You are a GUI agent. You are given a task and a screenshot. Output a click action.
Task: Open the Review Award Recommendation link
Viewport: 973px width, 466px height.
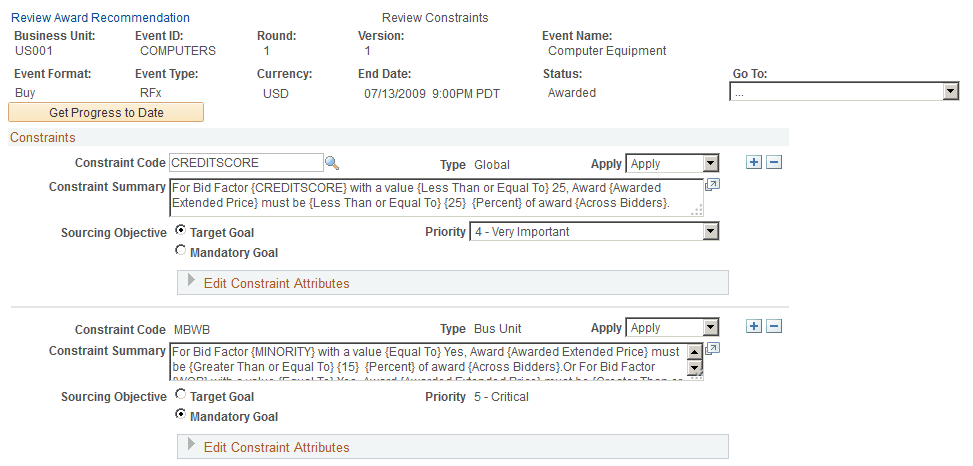click(99, 18)
